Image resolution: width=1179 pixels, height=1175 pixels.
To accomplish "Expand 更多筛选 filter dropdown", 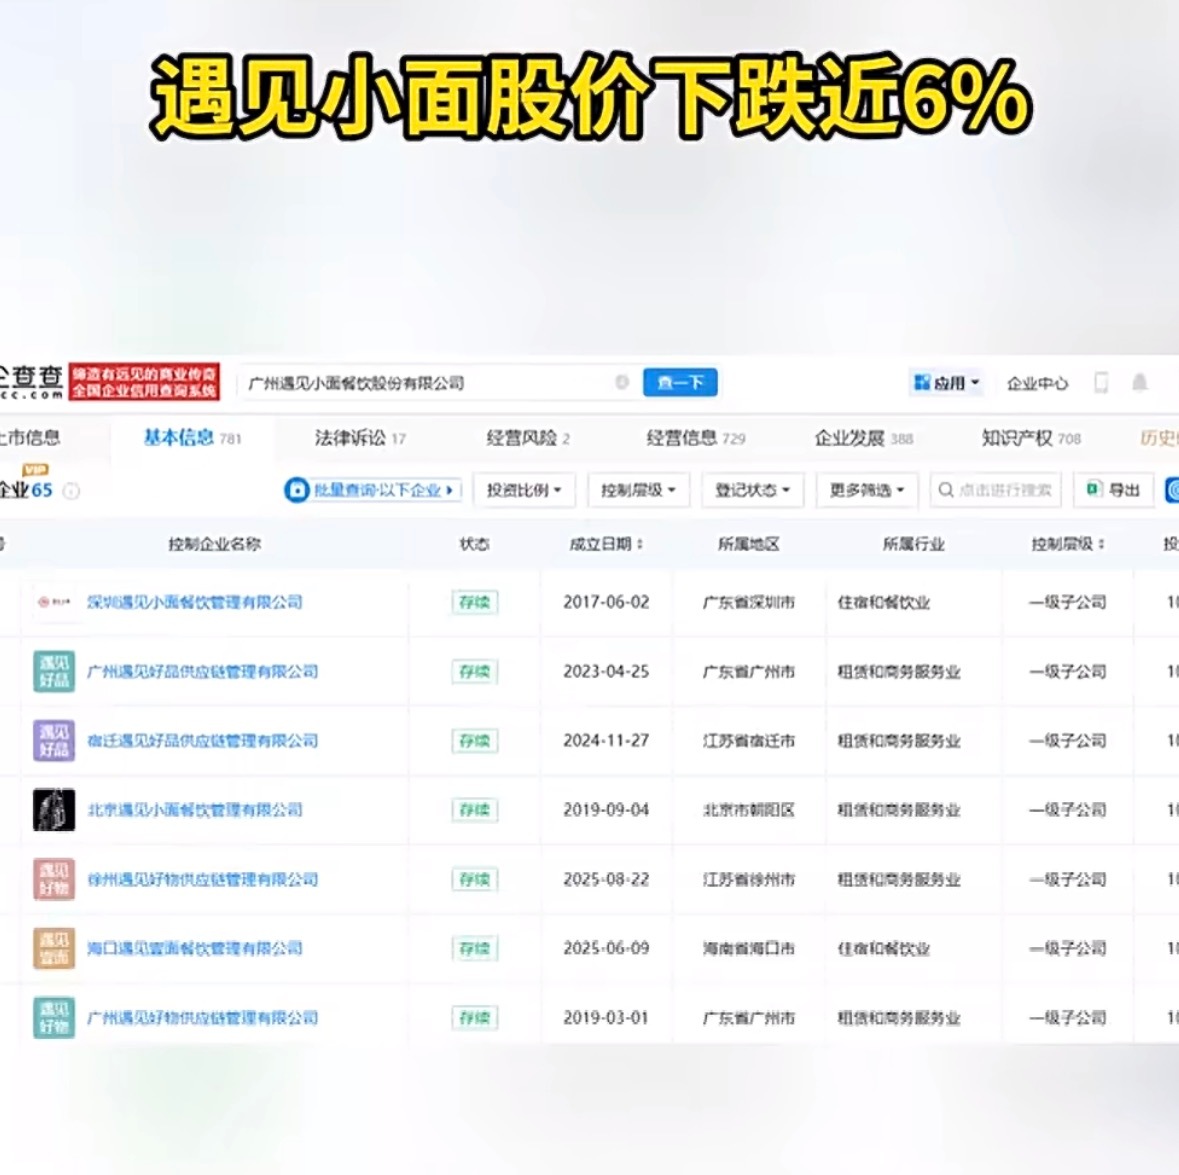I will [867, 490].
